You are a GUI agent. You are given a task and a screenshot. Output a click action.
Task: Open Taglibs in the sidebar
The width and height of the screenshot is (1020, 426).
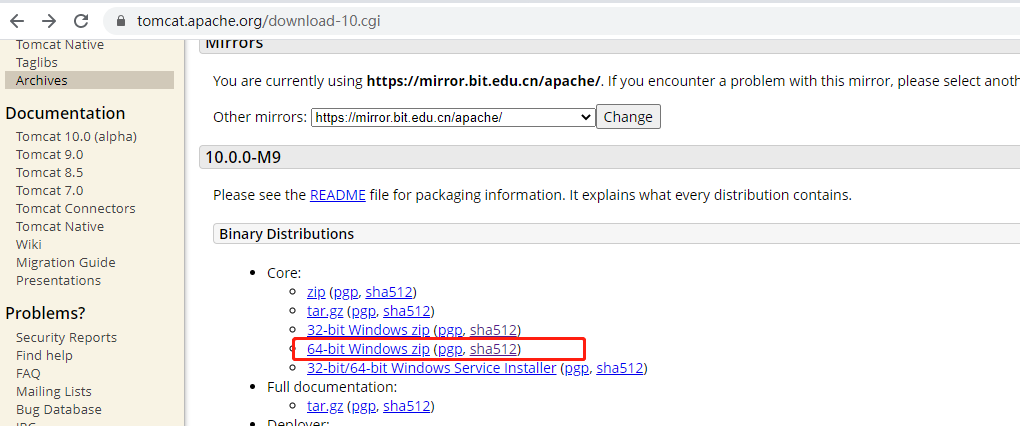37,62
